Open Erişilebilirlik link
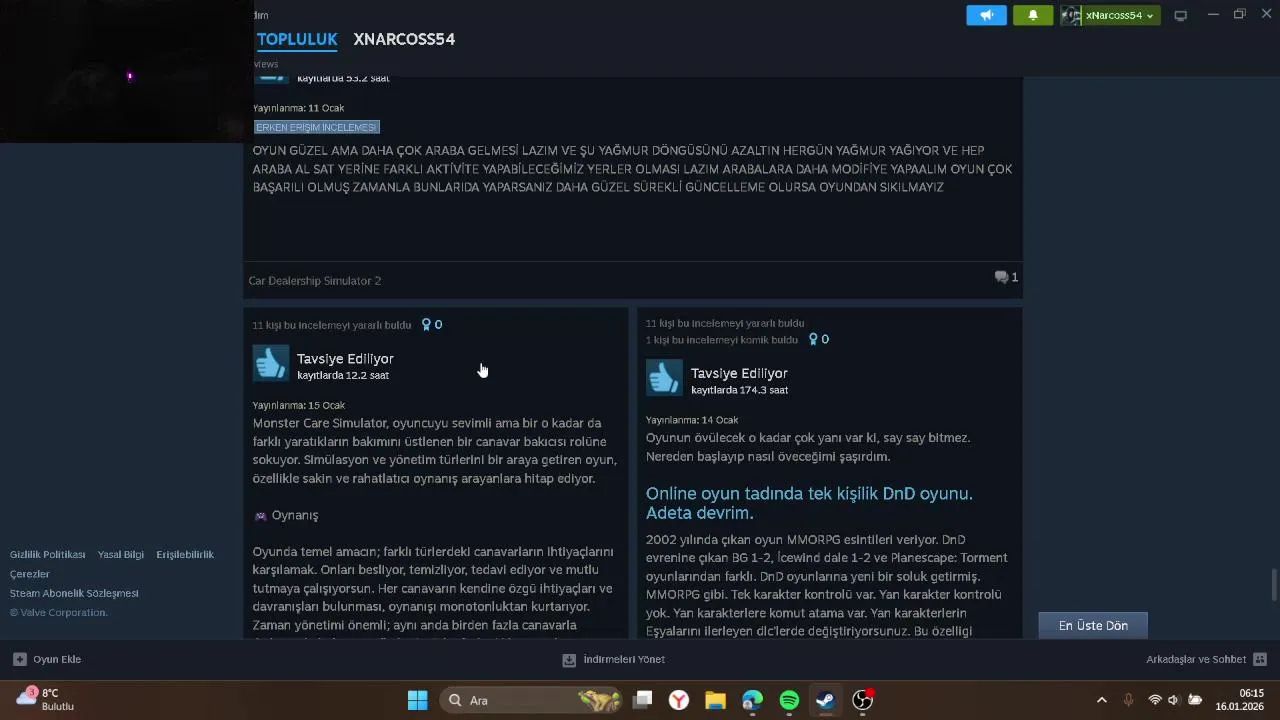1280x720 pixels. tap(185, 554)
